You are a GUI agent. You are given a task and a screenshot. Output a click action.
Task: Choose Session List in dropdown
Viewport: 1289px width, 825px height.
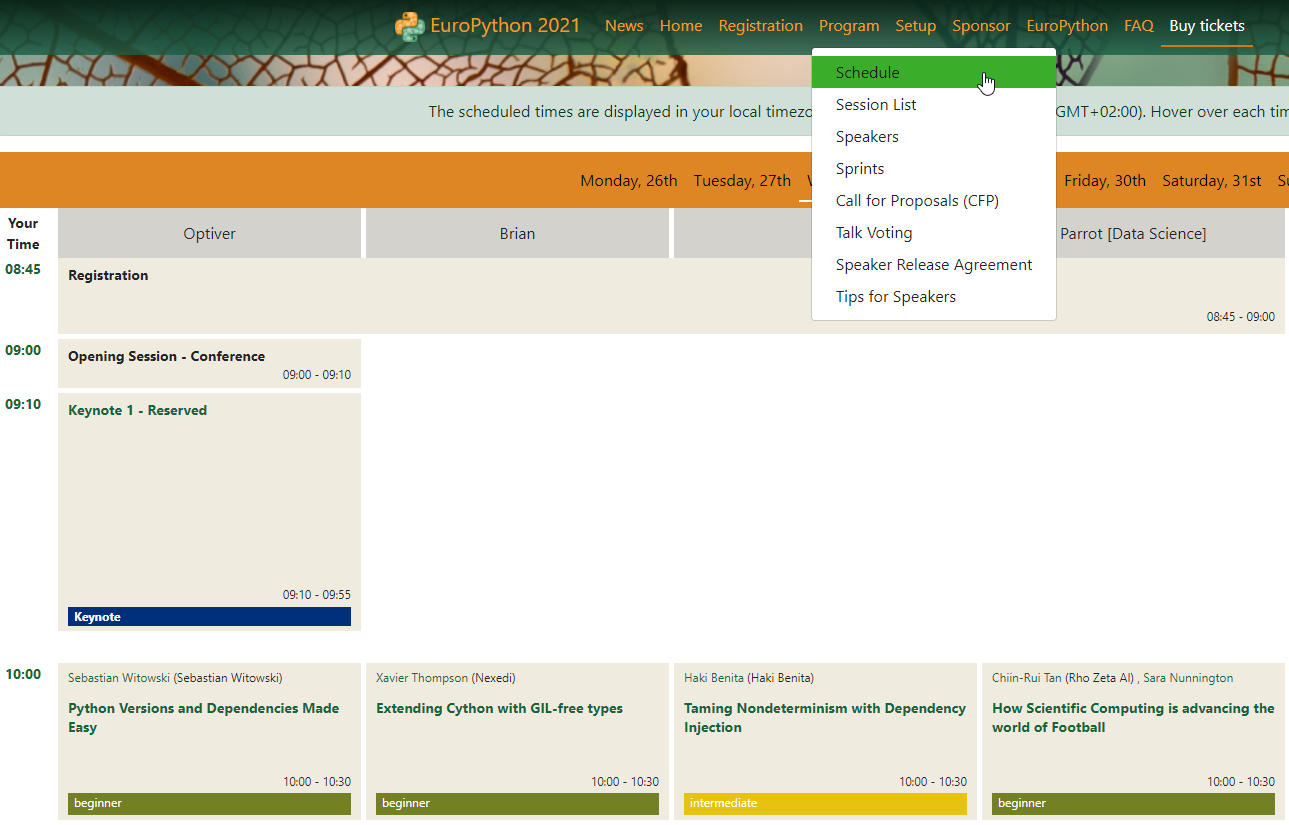(876, 105)
